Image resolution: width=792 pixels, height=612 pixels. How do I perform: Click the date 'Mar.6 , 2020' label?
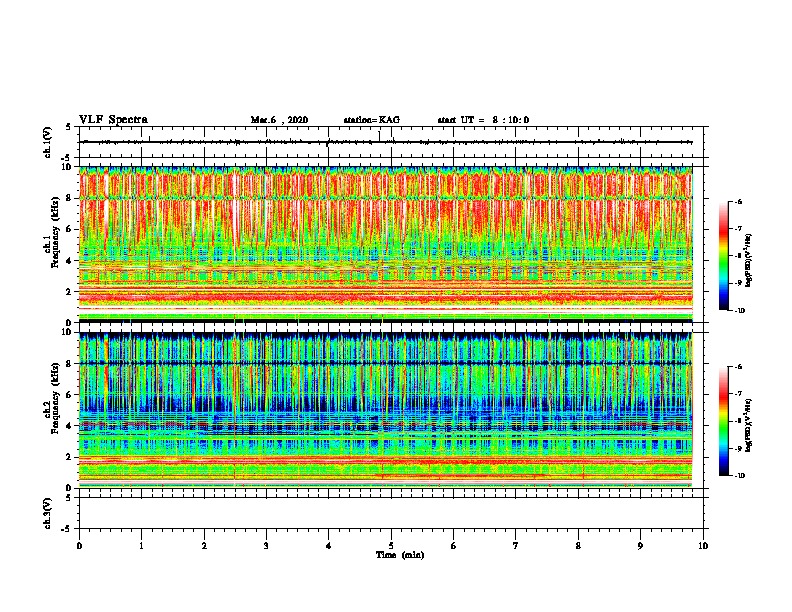pos(279,120)
